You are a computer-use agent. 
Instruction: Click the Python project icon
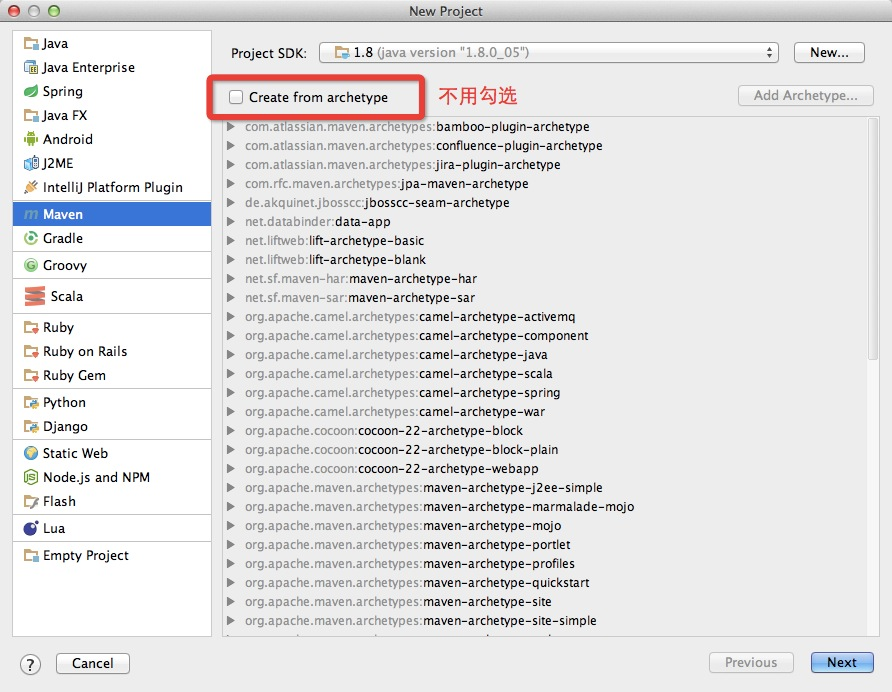tap(31, 402)
